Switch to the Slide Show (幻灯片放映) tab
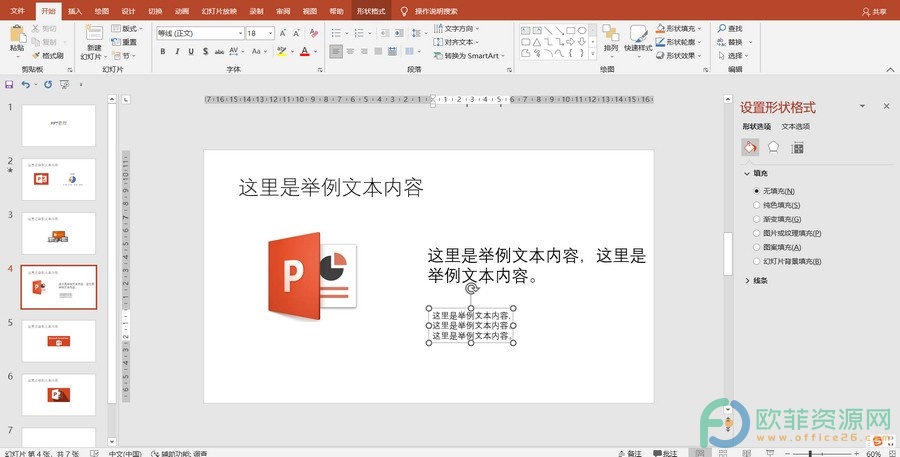900x457 pixels. [x=219, y=11]
